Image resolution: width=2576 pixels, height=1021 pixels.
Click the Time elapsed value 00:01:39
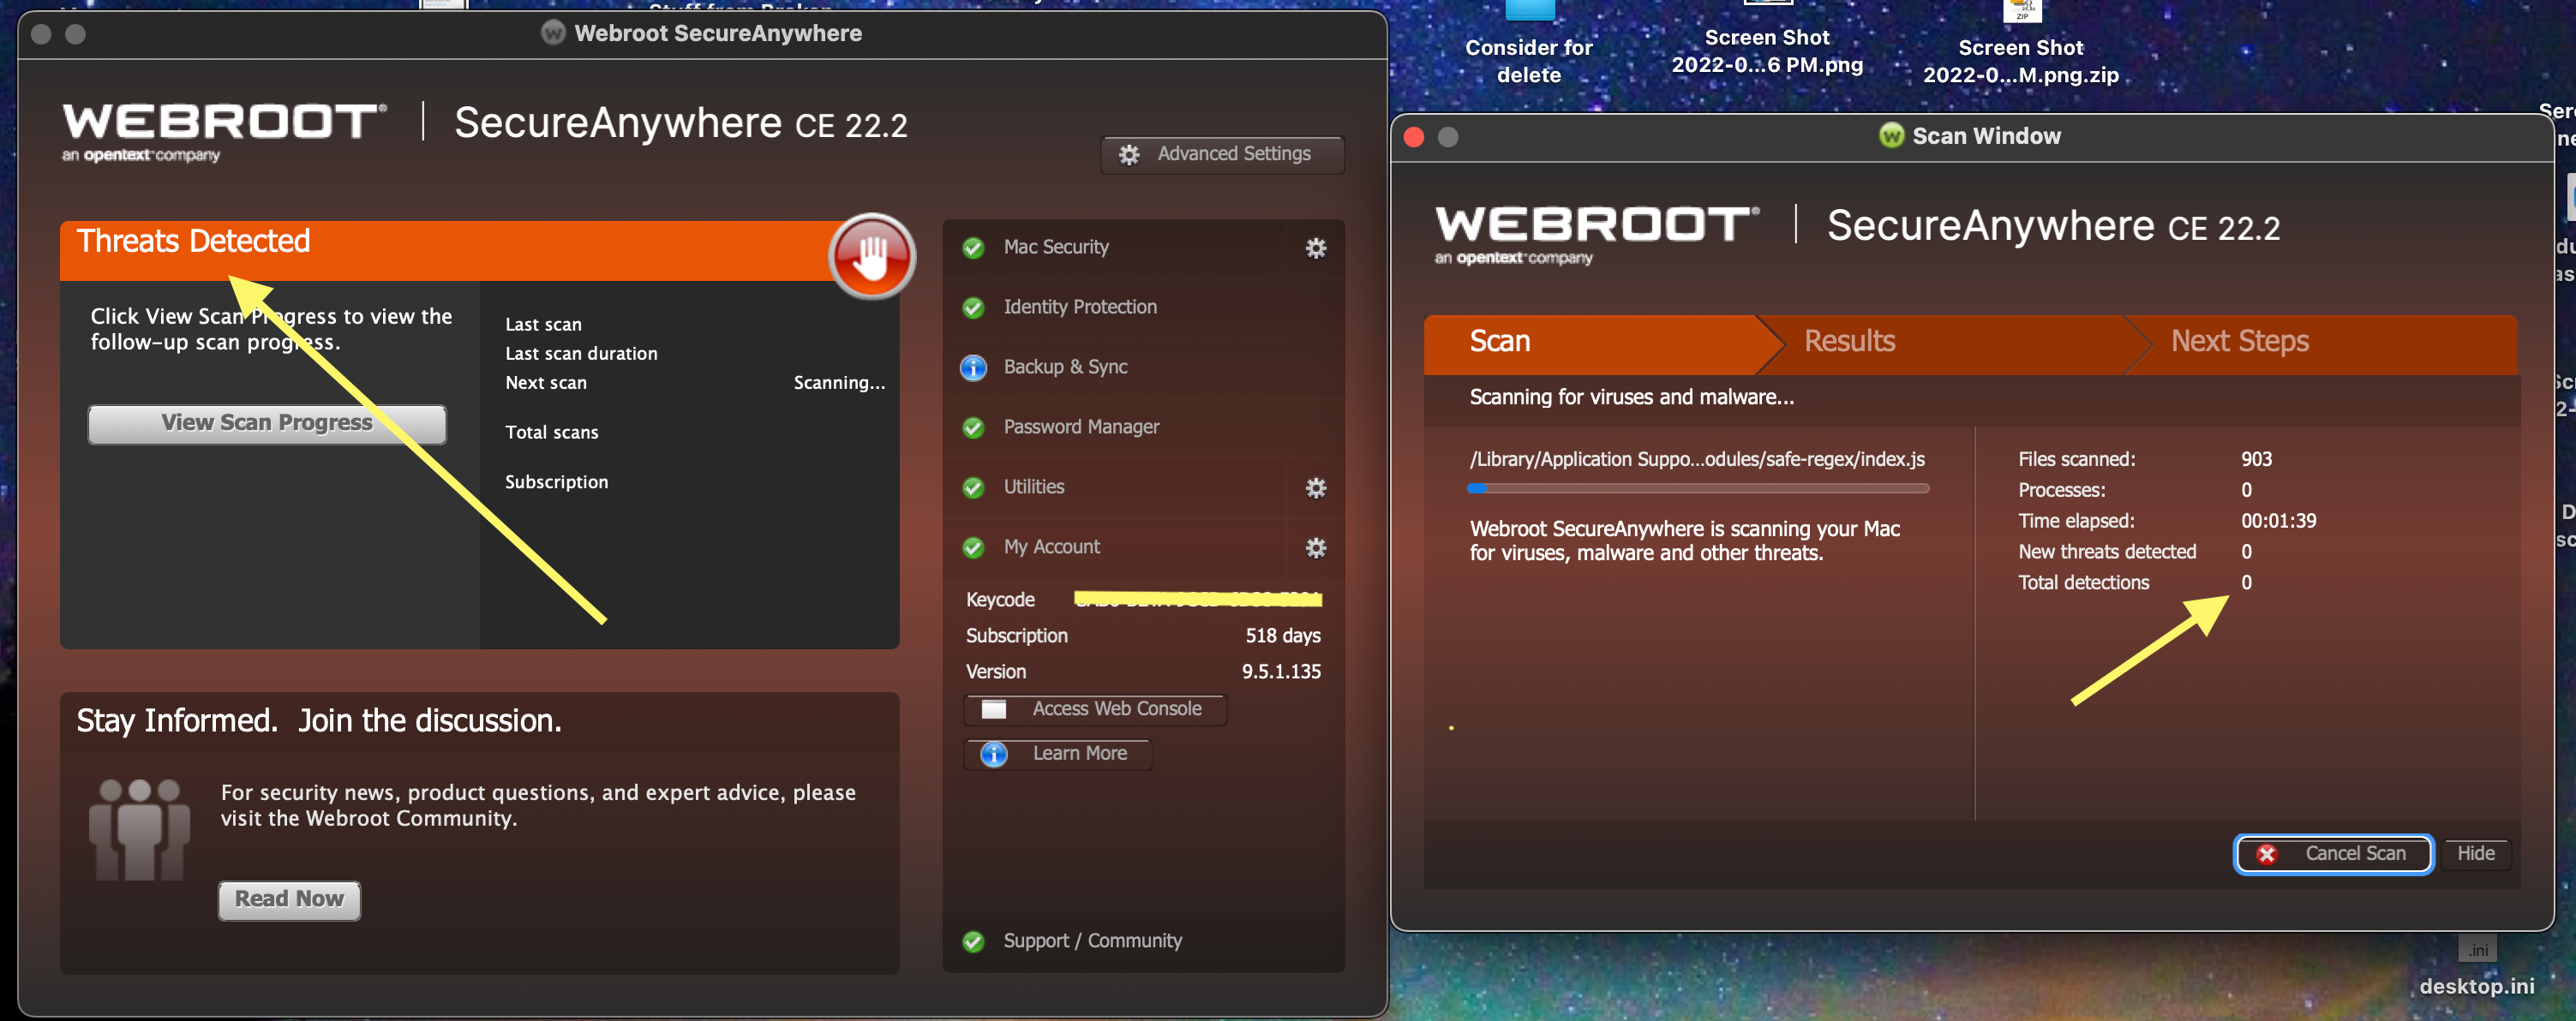[x=2278, y=521]
